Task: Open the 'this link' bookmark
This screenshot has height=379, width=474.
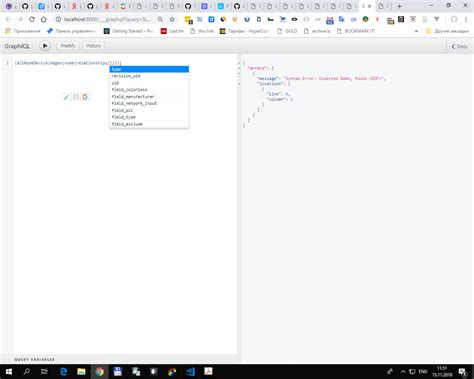Action: (x=202, y=31)
